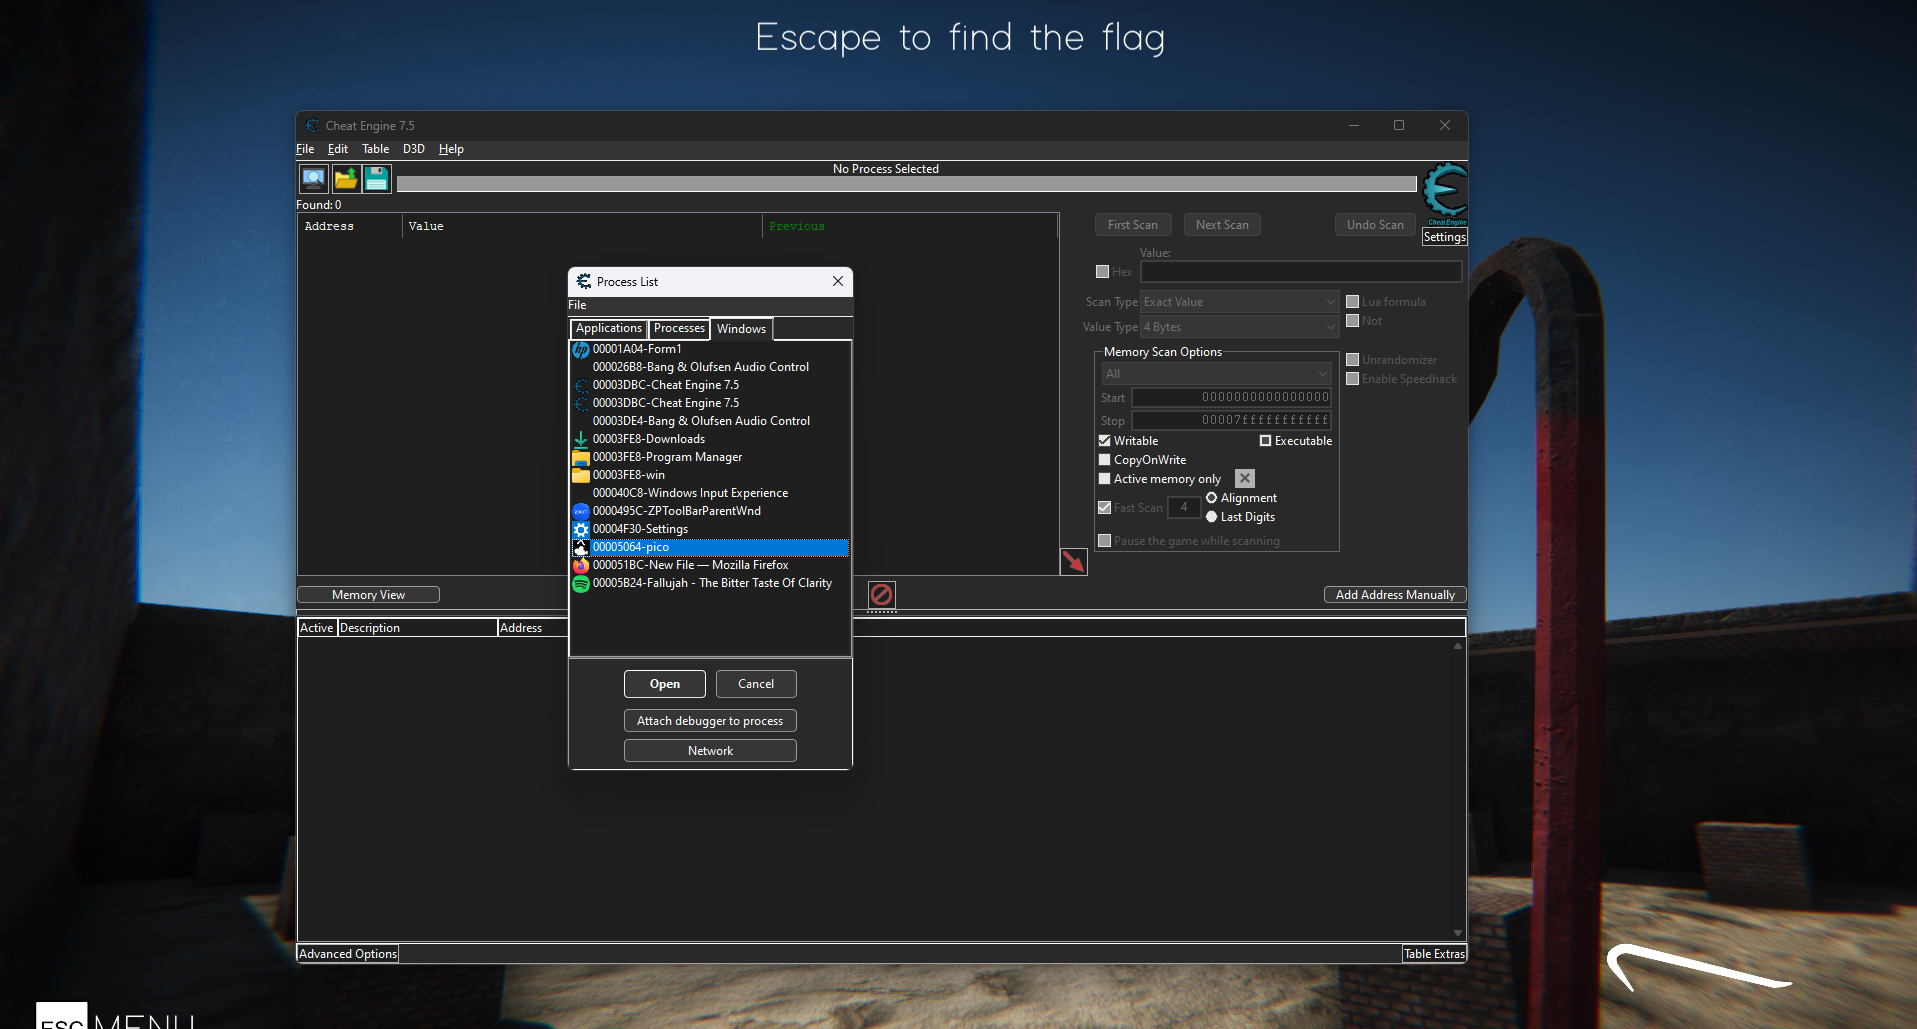Click the Start address field

pyautogui.click(x=1231, y=397)
